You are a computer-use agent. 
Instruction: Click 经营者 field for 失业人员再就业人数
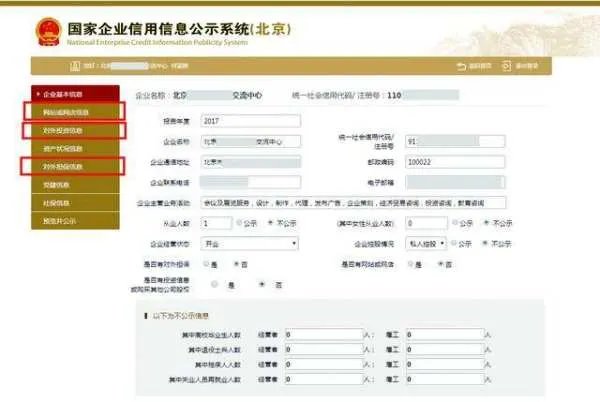point(324,379)
